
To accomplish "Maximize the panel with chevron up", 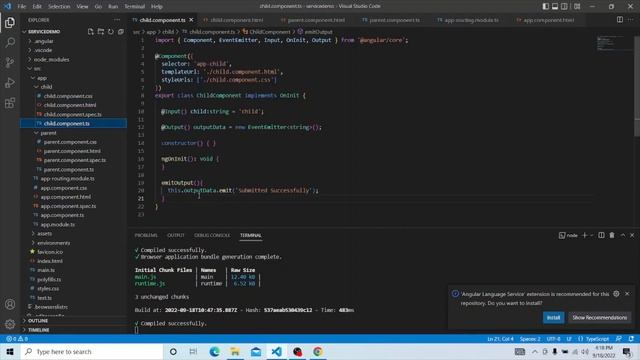I will pos(622,235).
